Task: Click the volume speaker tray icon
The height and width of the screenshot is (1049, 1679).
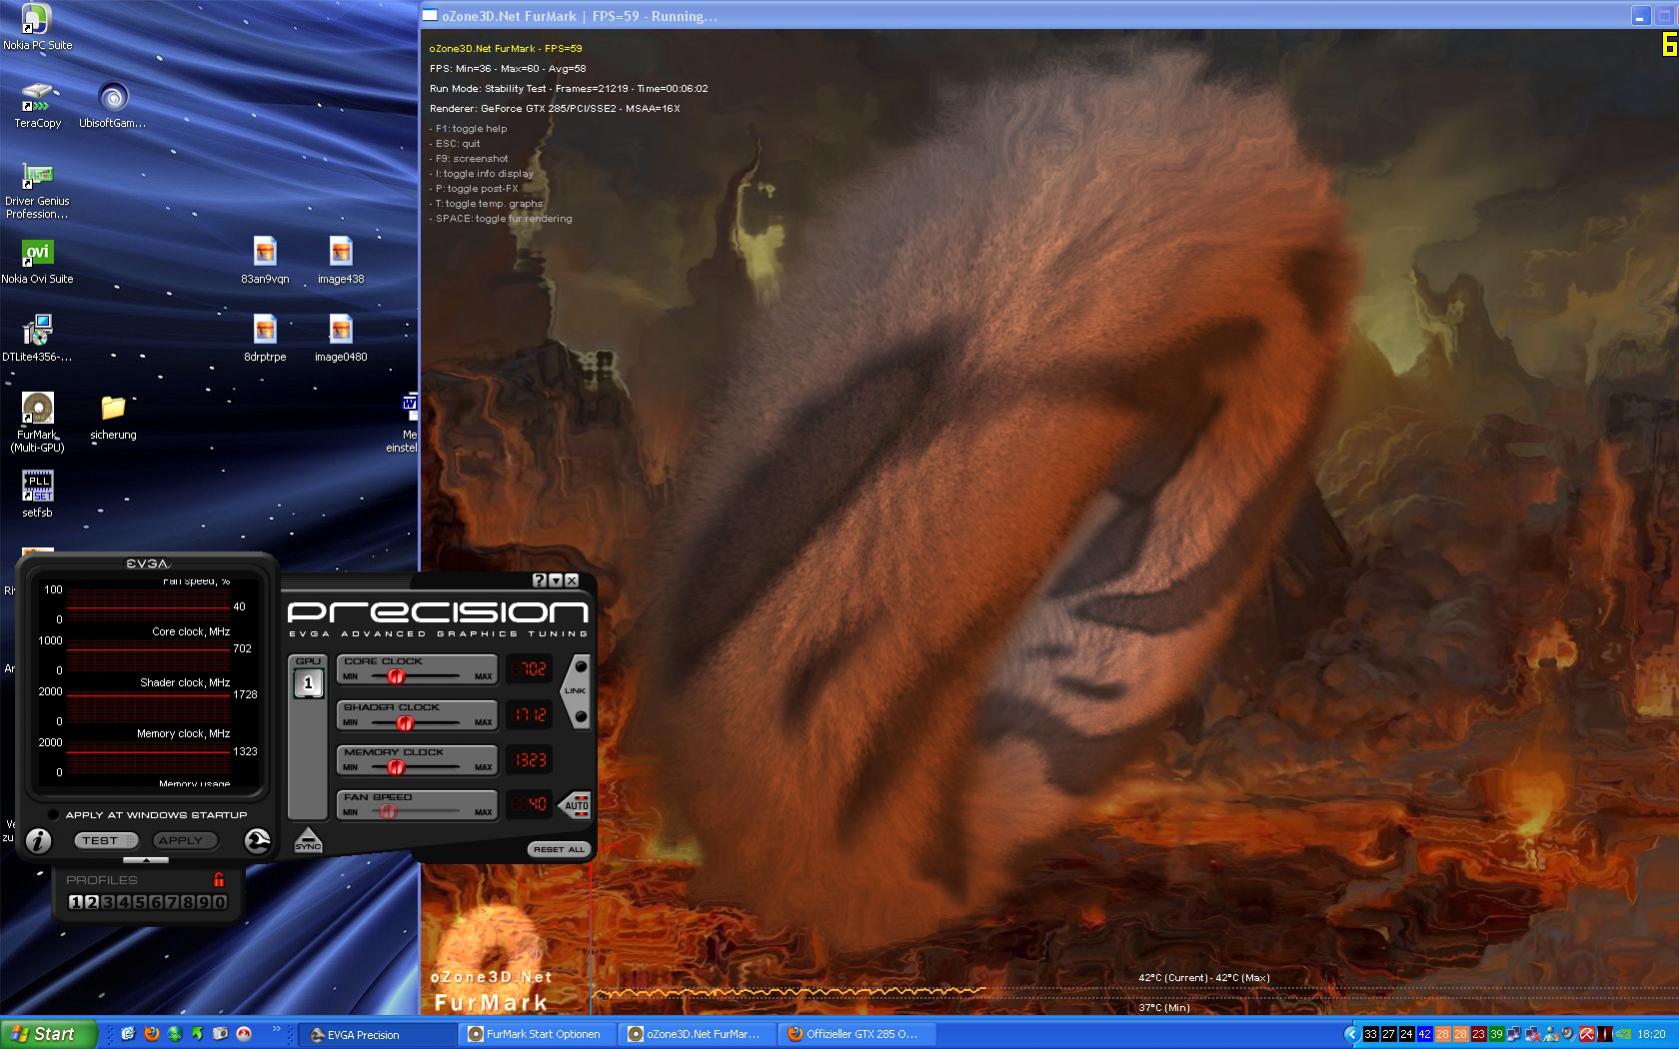Action: [x=1568, y=1034]
